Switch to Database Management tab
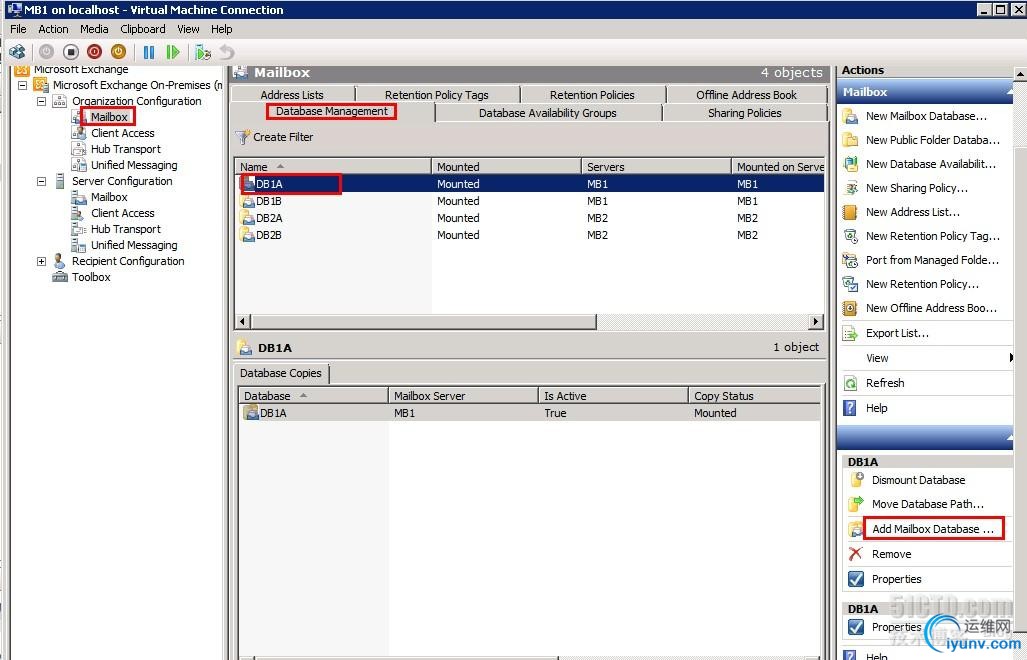This screenshot has height=660, width=1027. pos(332,112)
